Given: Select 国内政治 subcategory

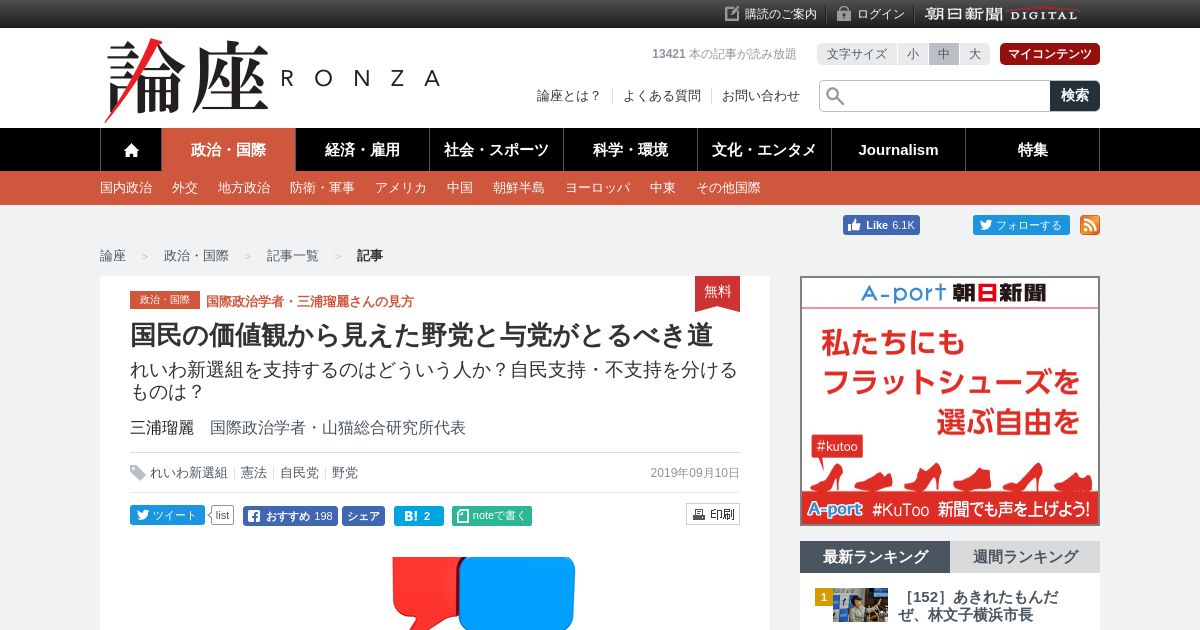Looking at the screenshot, I should 126,188.
